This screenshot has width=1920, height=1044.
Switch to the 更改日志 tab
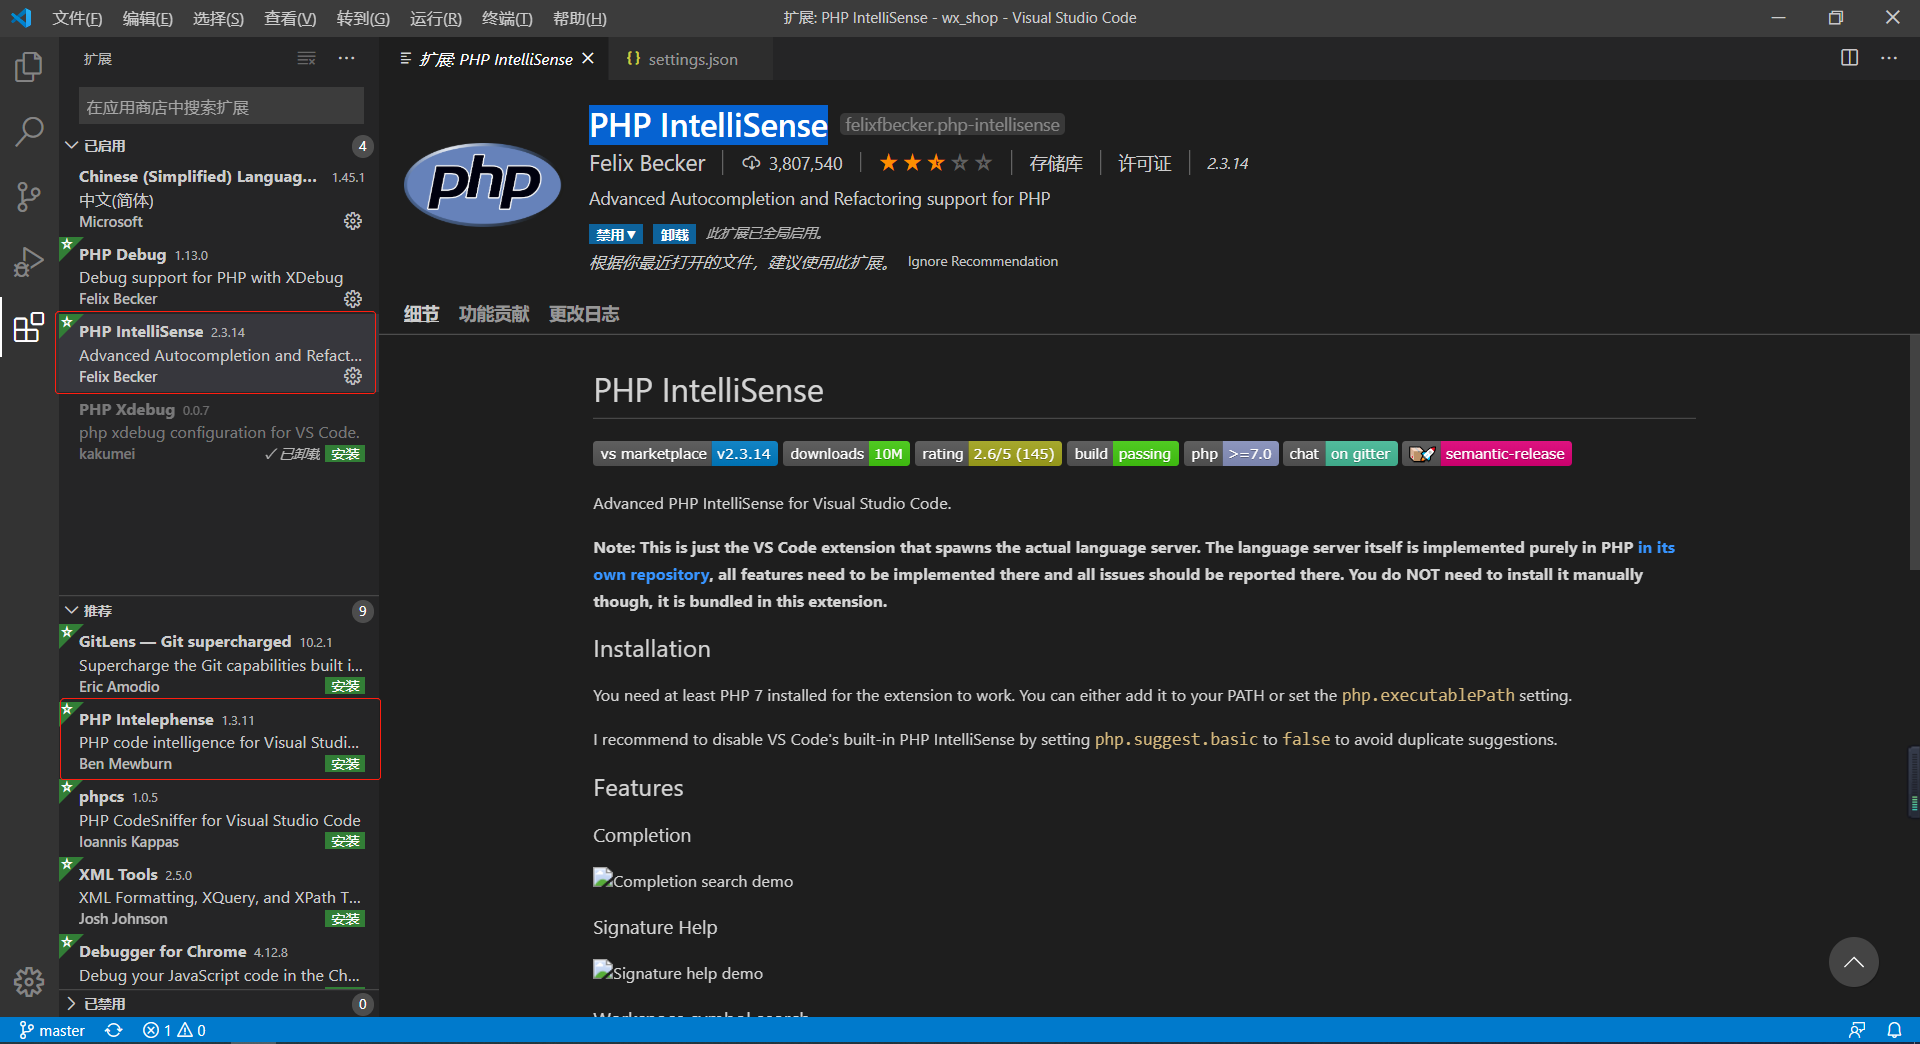point(584,314)
